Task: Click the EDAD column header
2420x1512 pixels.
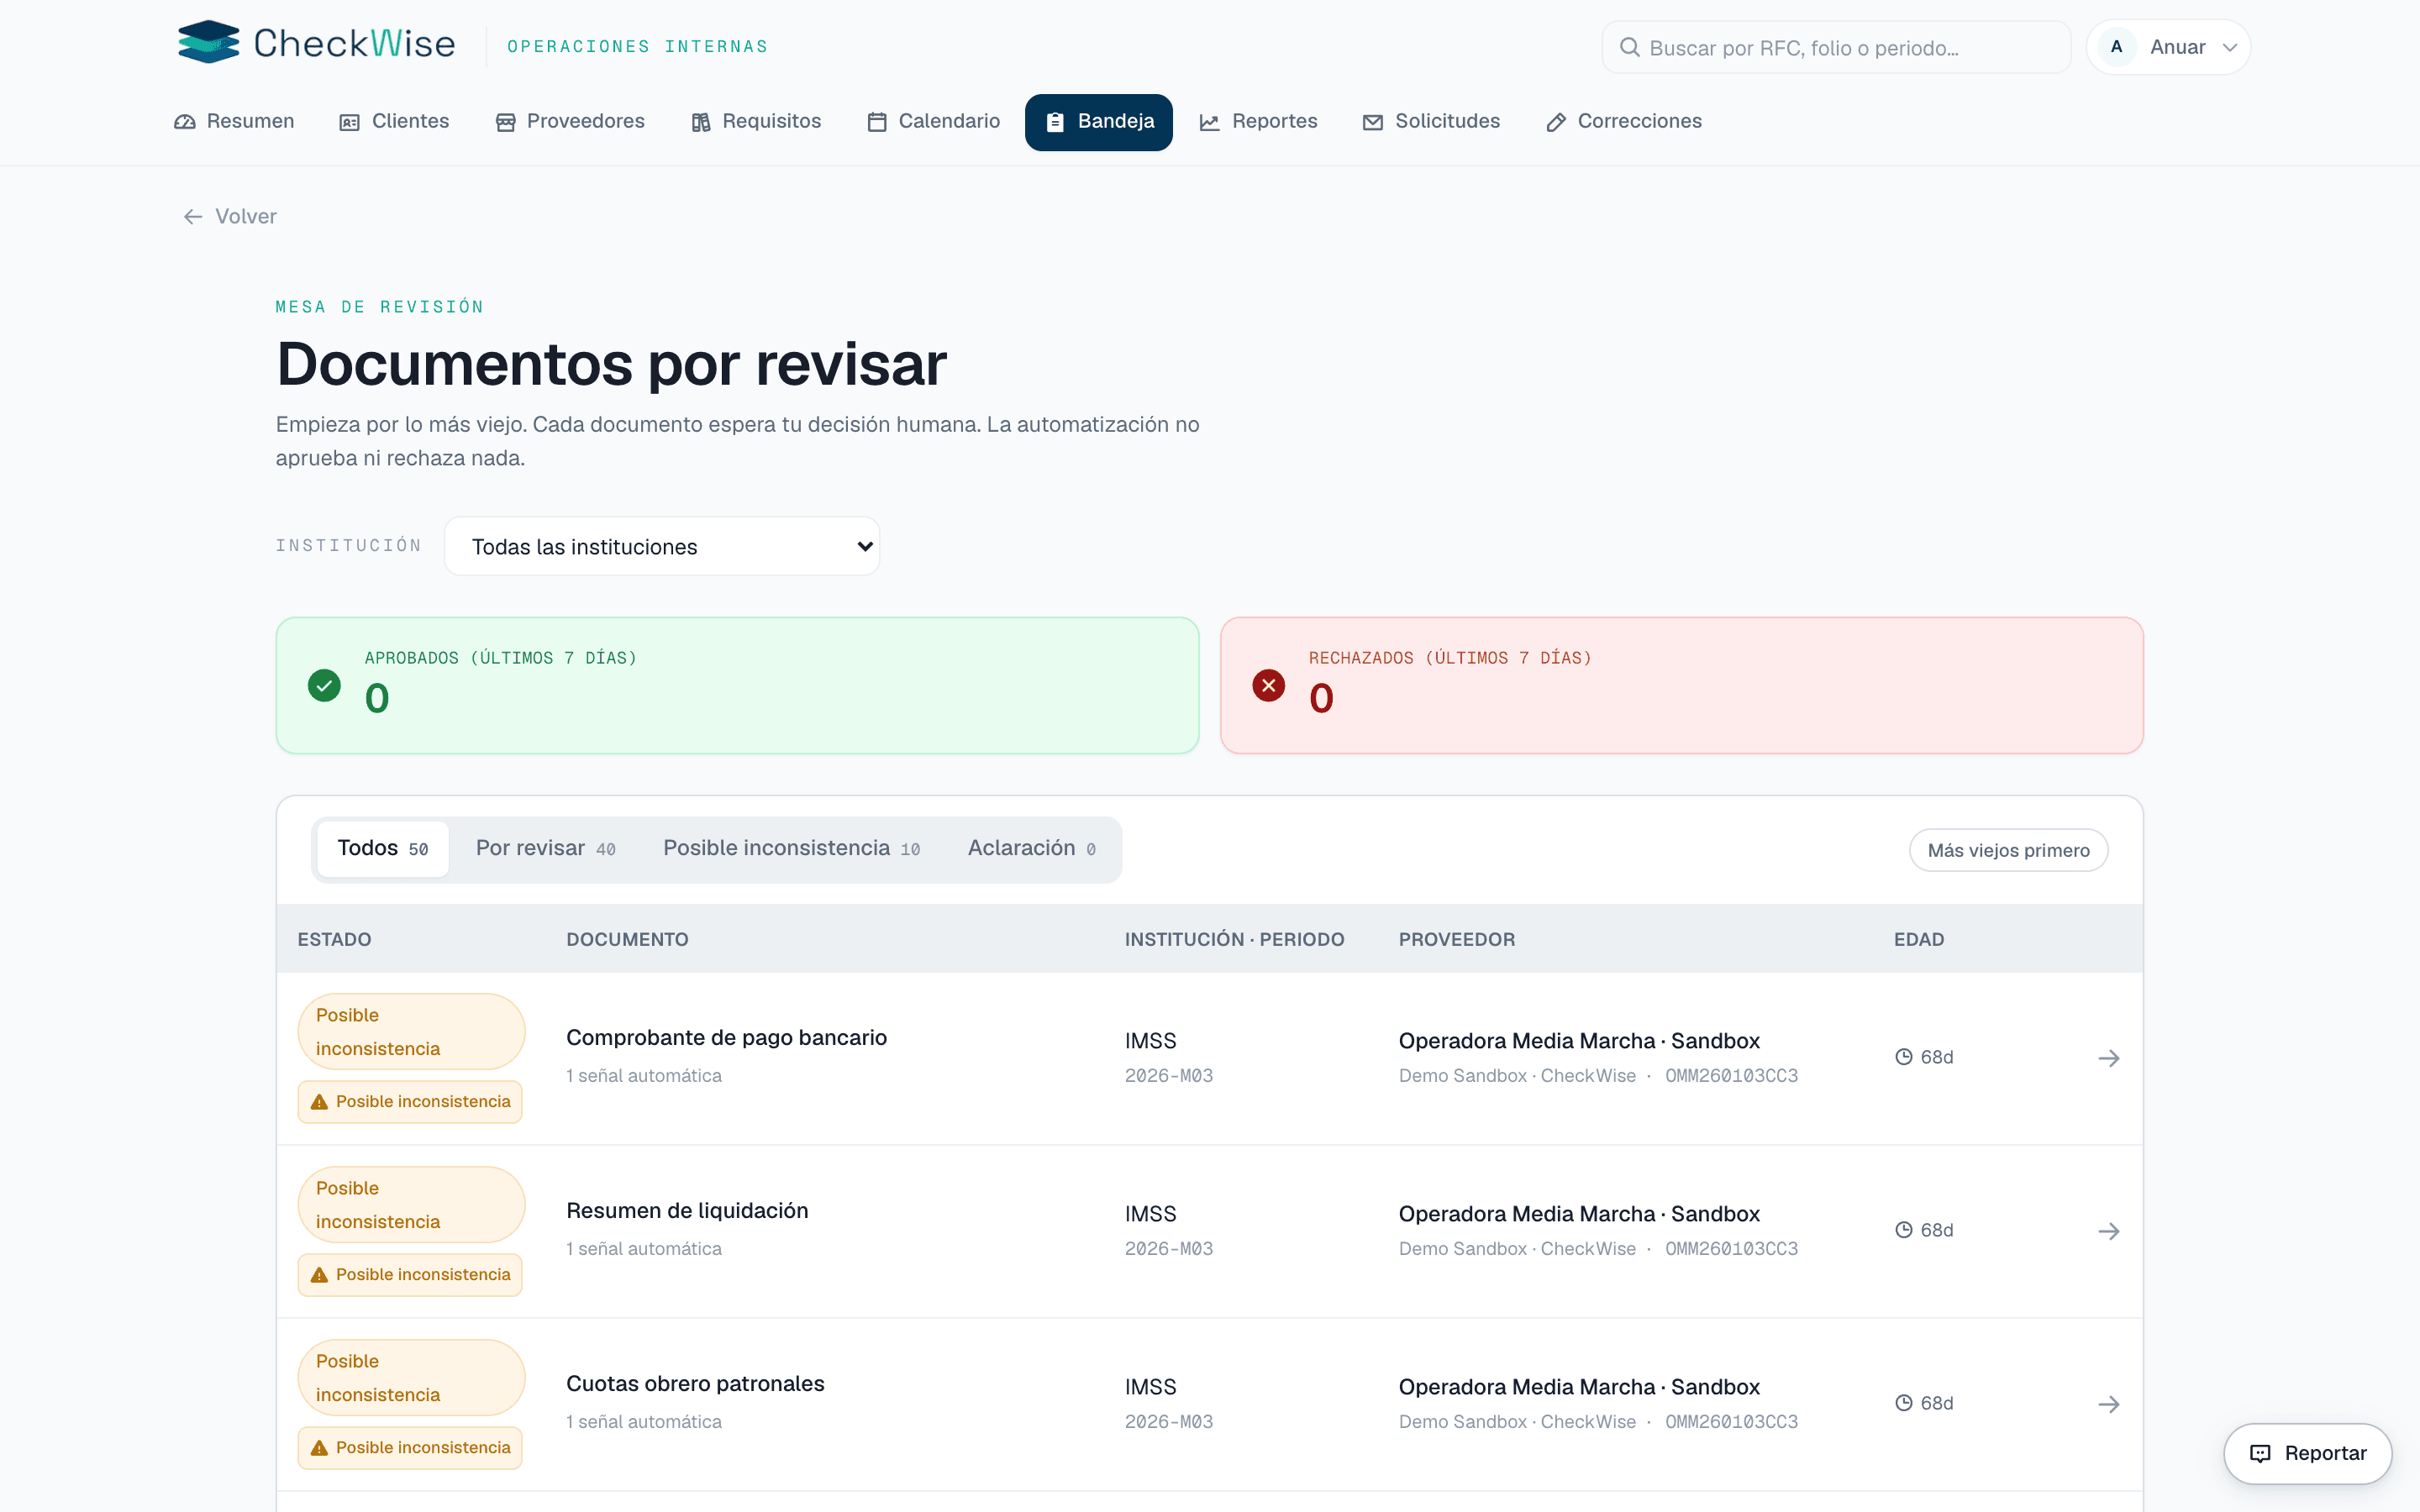Action: click(1919, 939)
